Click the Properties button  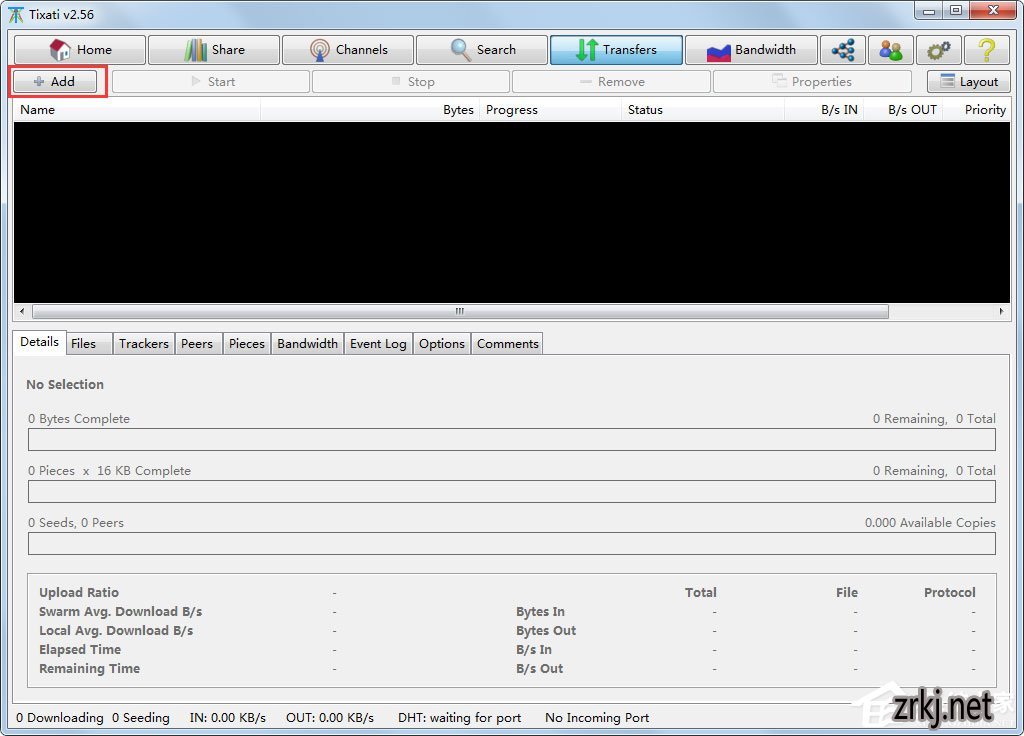pyautogui.click(x=812, y=82)
